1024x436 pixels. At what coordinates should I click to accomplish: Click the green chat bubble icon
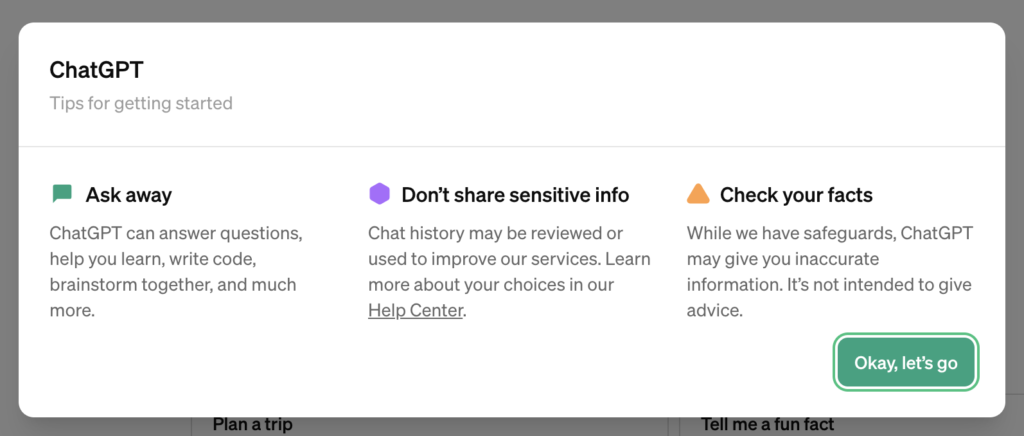tap(62, 194)
